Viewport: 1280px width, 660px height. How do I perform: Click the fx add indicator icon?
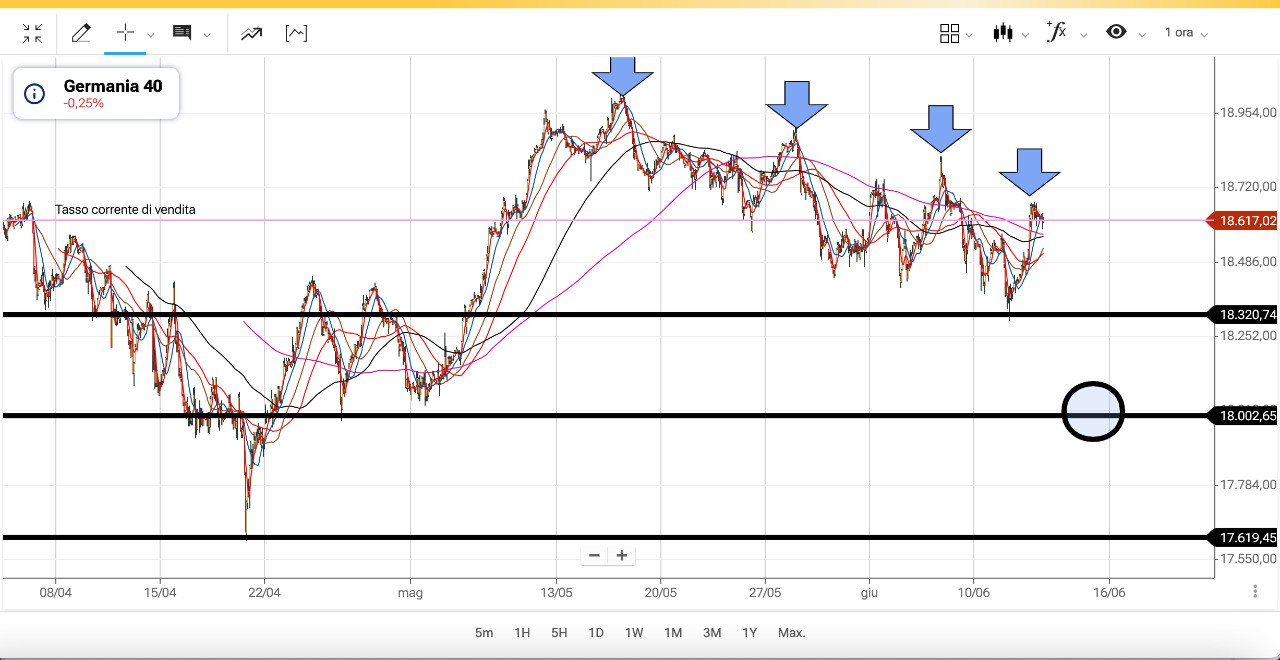coord(1056,32)
